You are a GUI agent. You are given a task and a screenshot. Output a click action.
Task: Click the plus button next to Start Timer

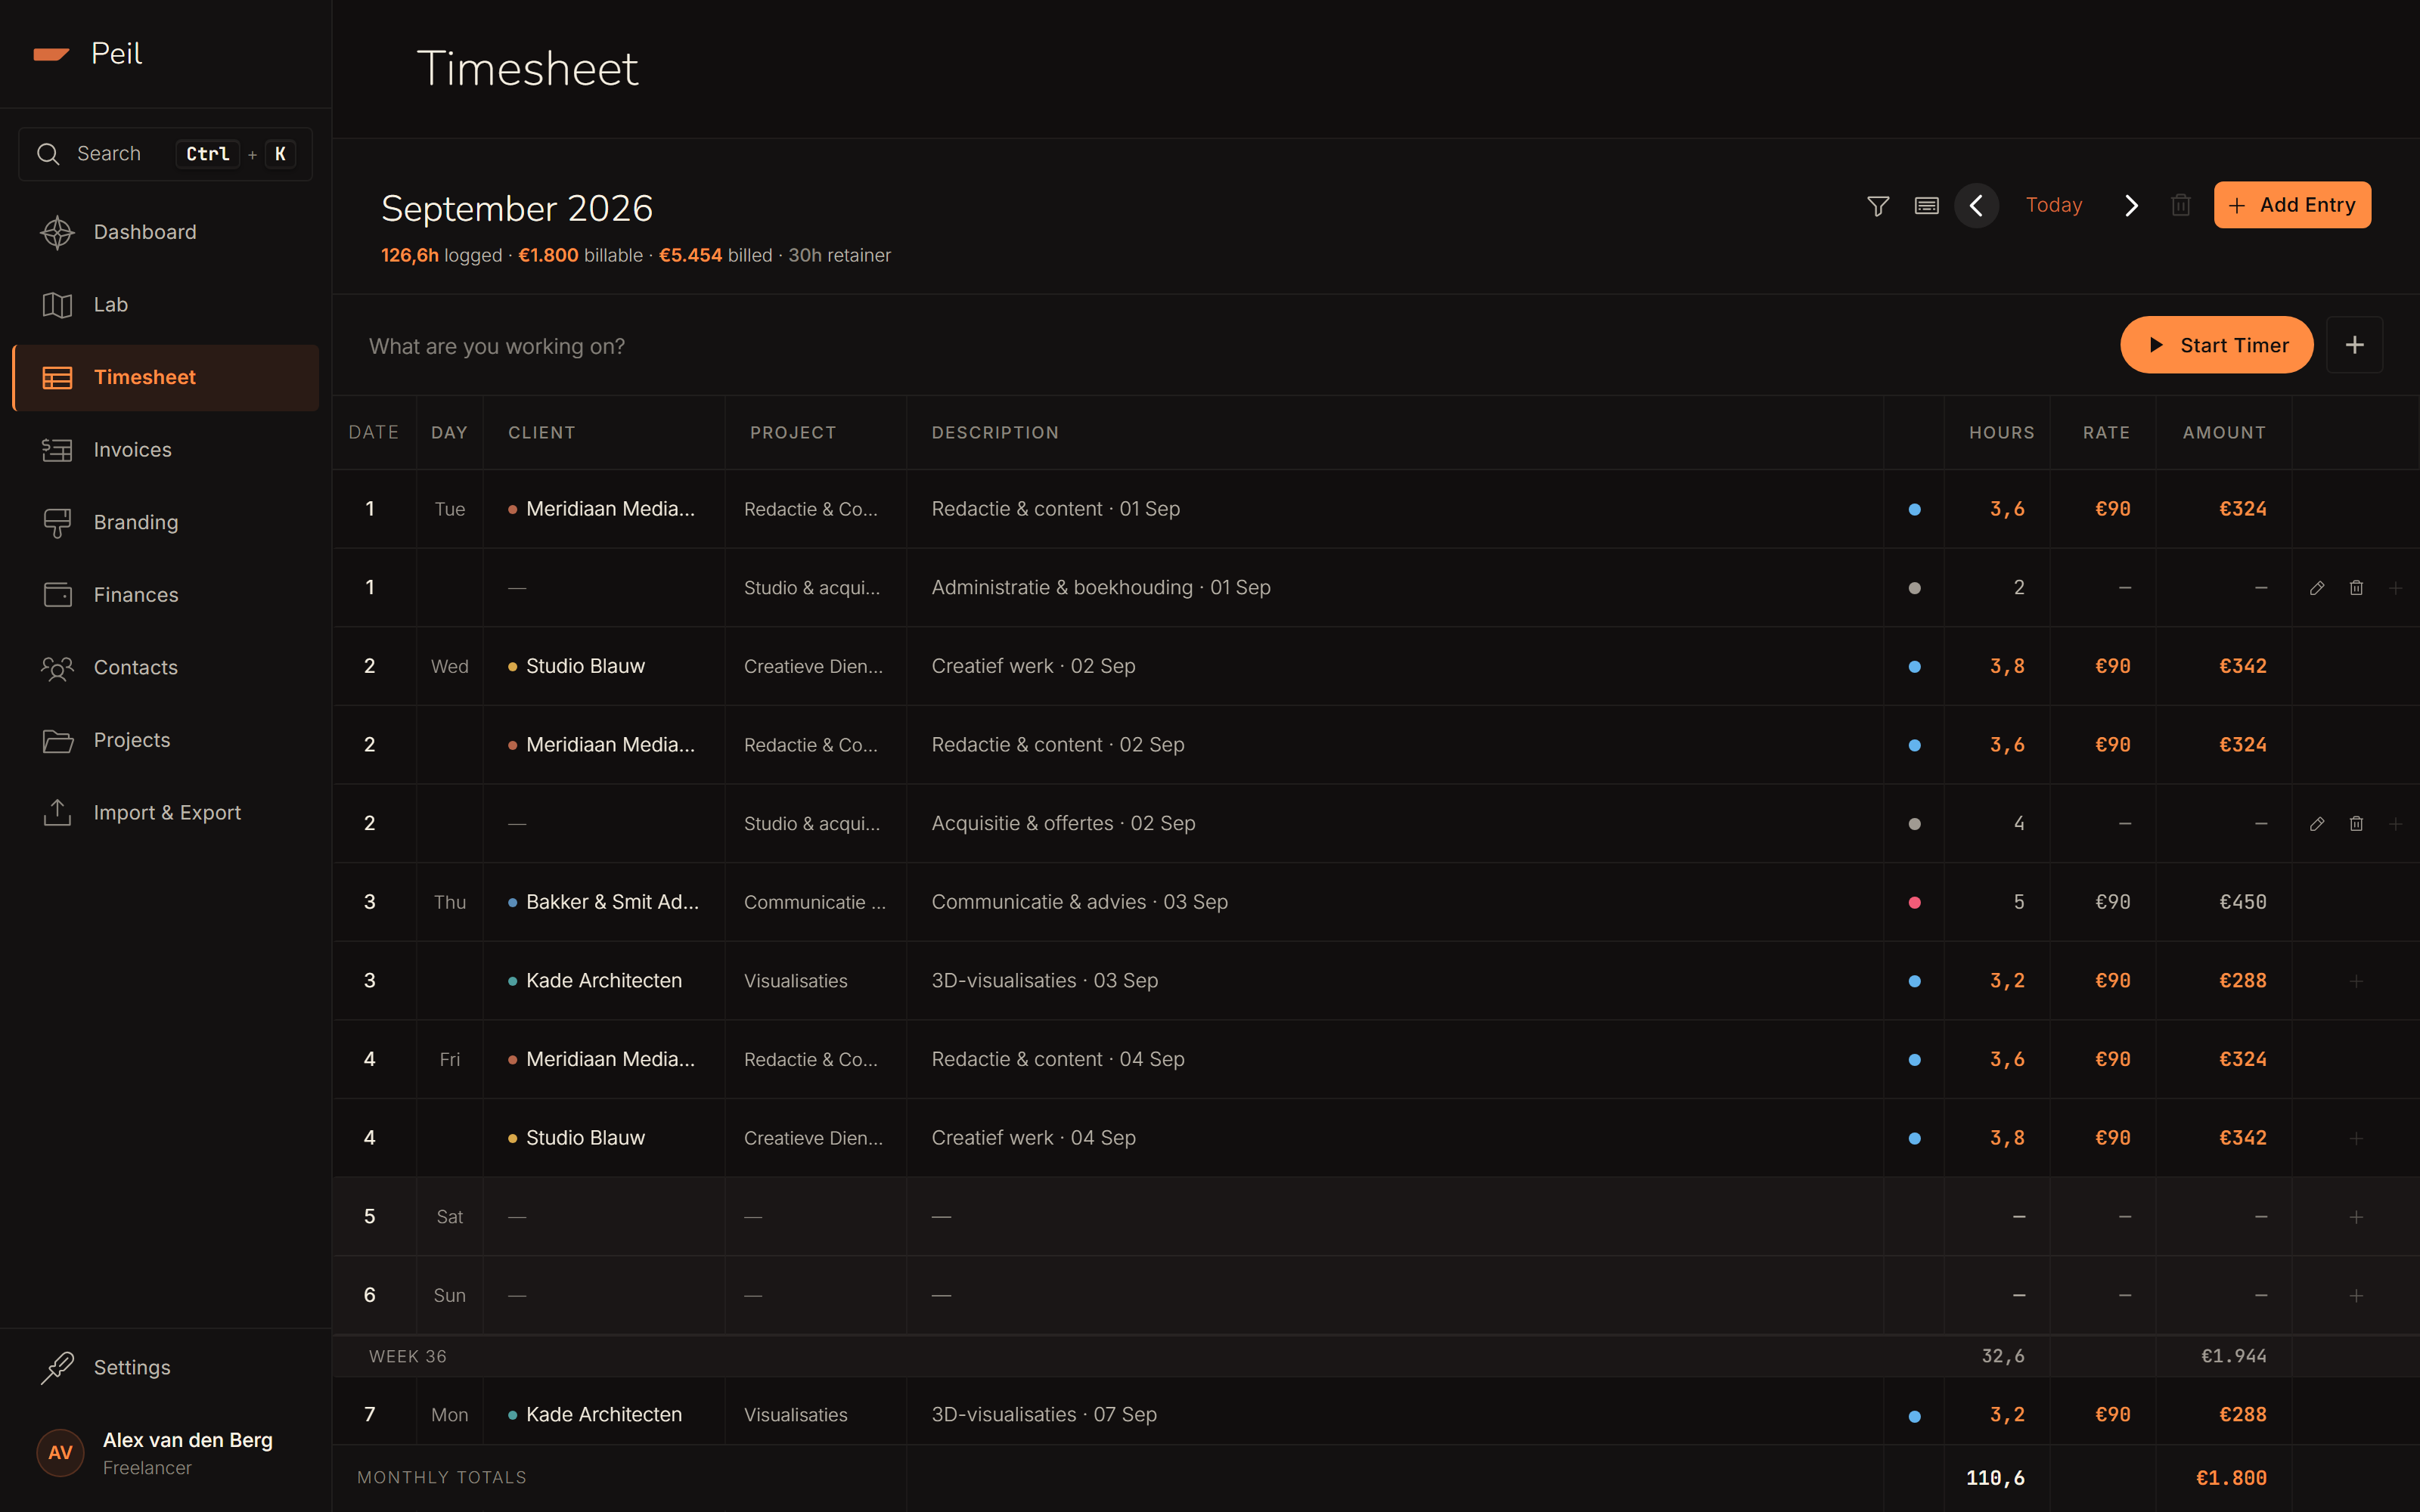point(2354,345)
